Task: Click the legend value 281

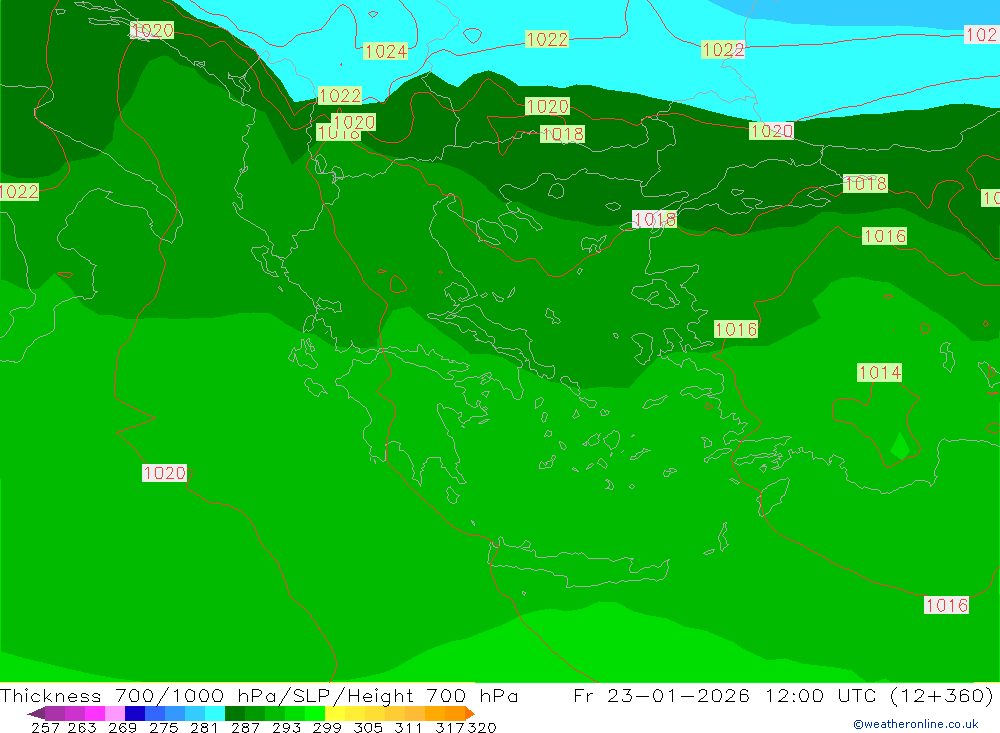Action: [x=204, y=727]
